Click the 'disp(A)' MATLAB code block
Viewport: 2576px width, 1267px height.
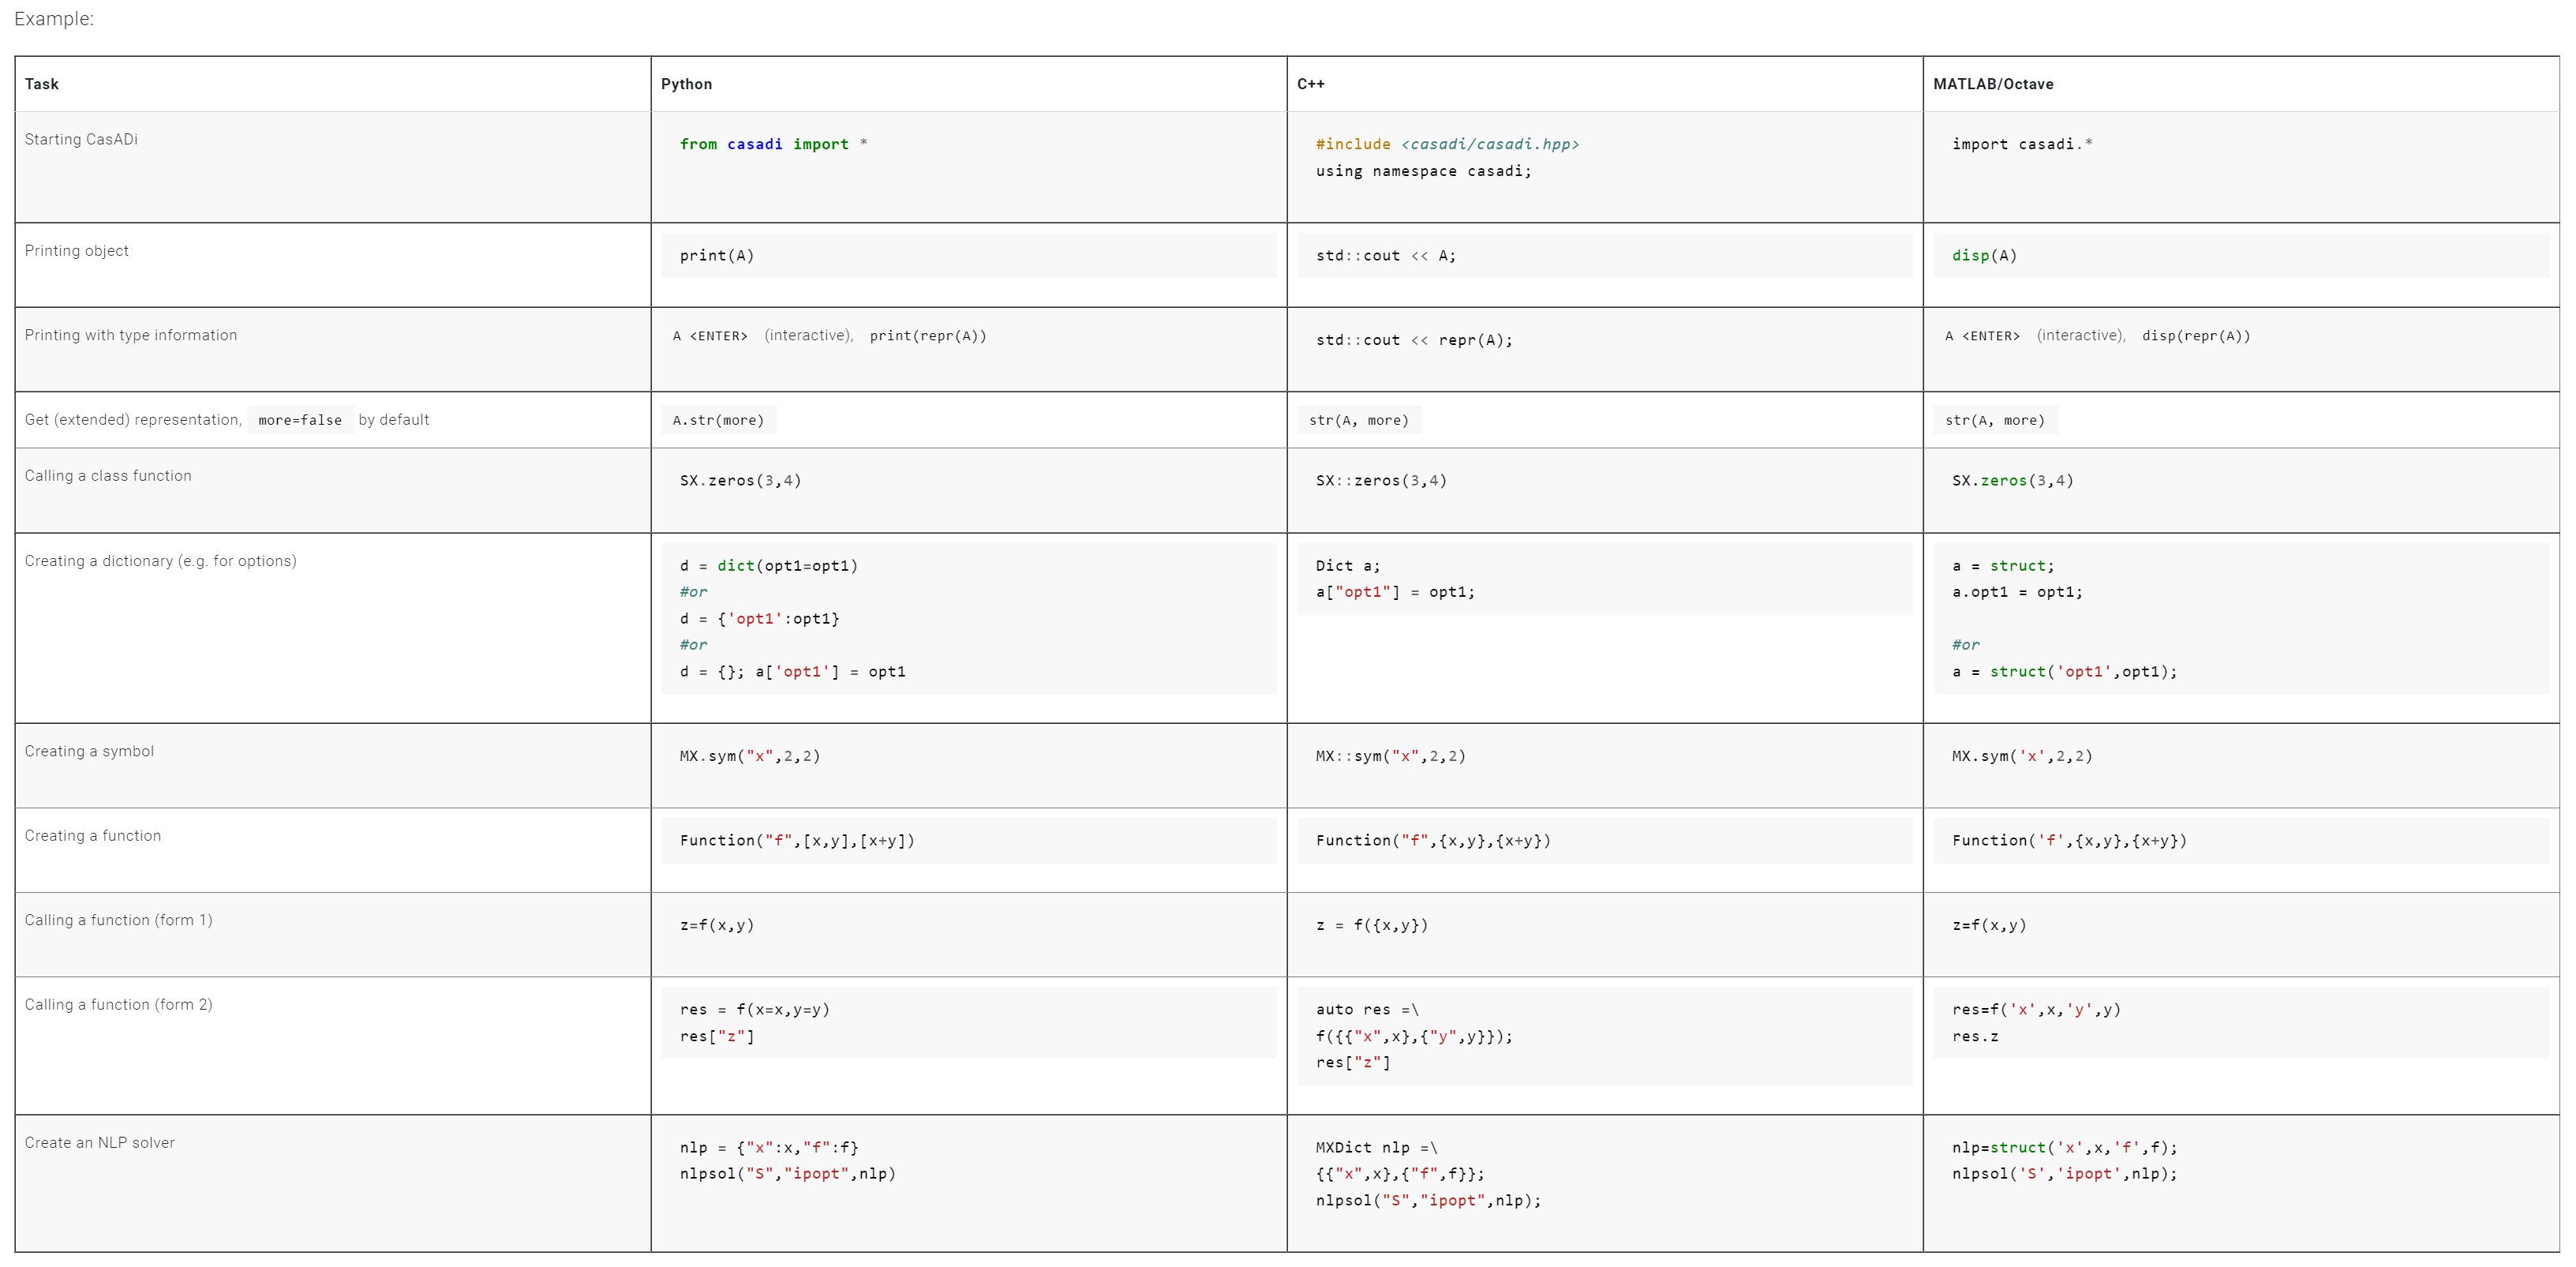point(1984,256)
